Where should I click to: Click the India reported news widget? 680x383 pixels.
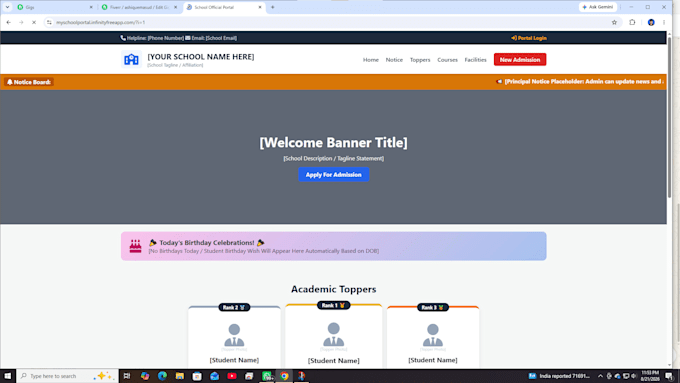point(559,376)
